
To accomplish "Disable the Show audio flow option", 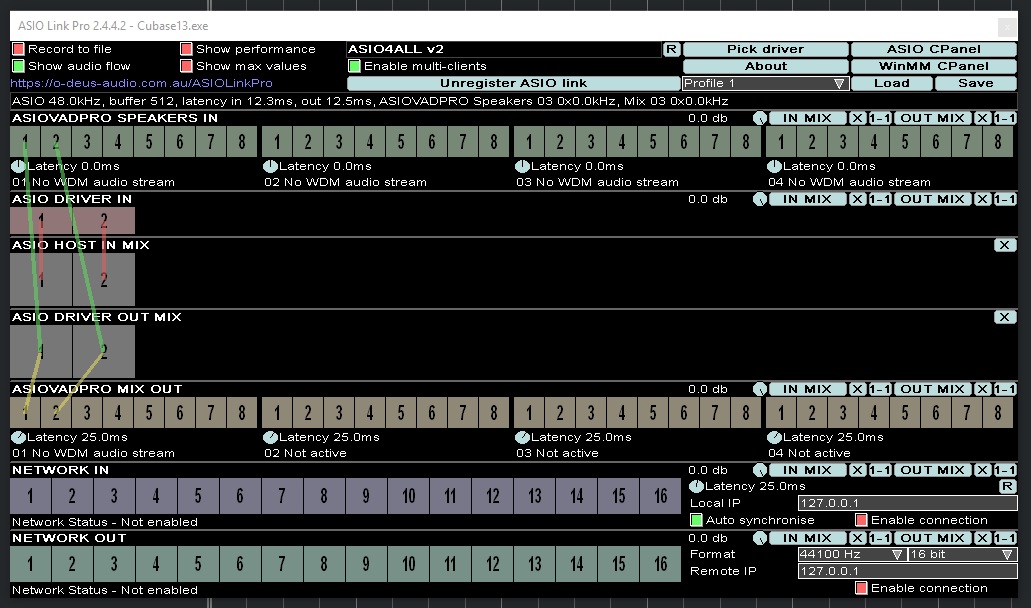I will 18,66.
